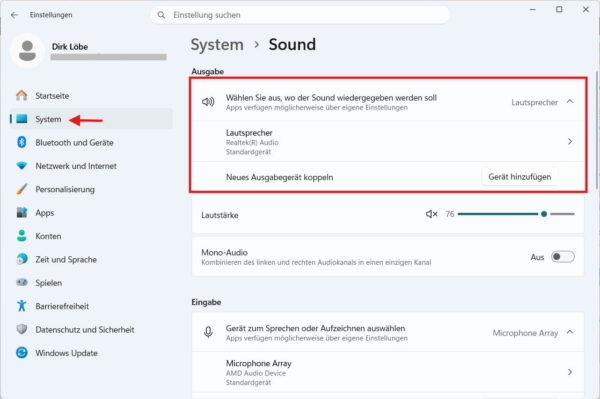The image size is (600, 399).
Task: Click the speaker icon in the output section
Action: [x=208, y=102]
